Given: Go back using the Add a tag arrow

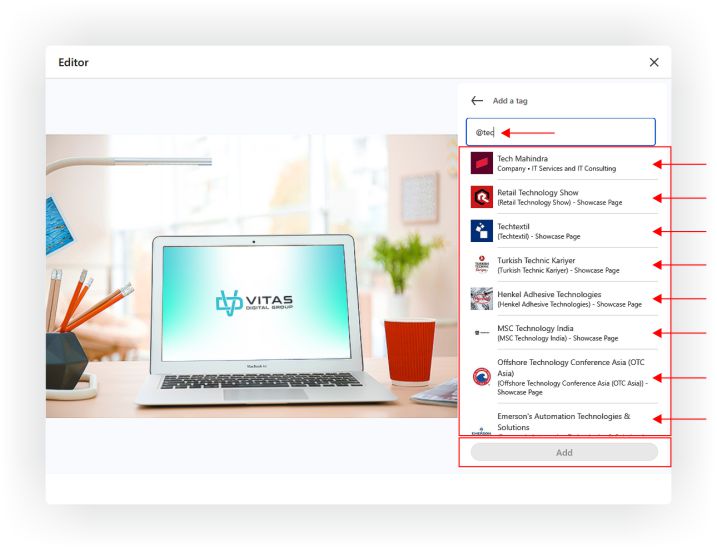Looking at the screenshot, I should [x=477, y=101].
